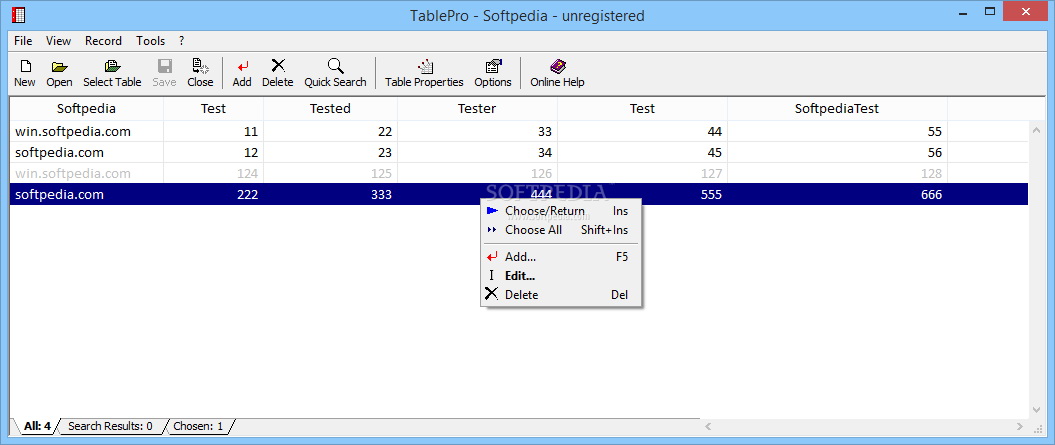Click Delete in the context menu
The height and width of the screenshot is (445, 1055).
pos(561,294)
